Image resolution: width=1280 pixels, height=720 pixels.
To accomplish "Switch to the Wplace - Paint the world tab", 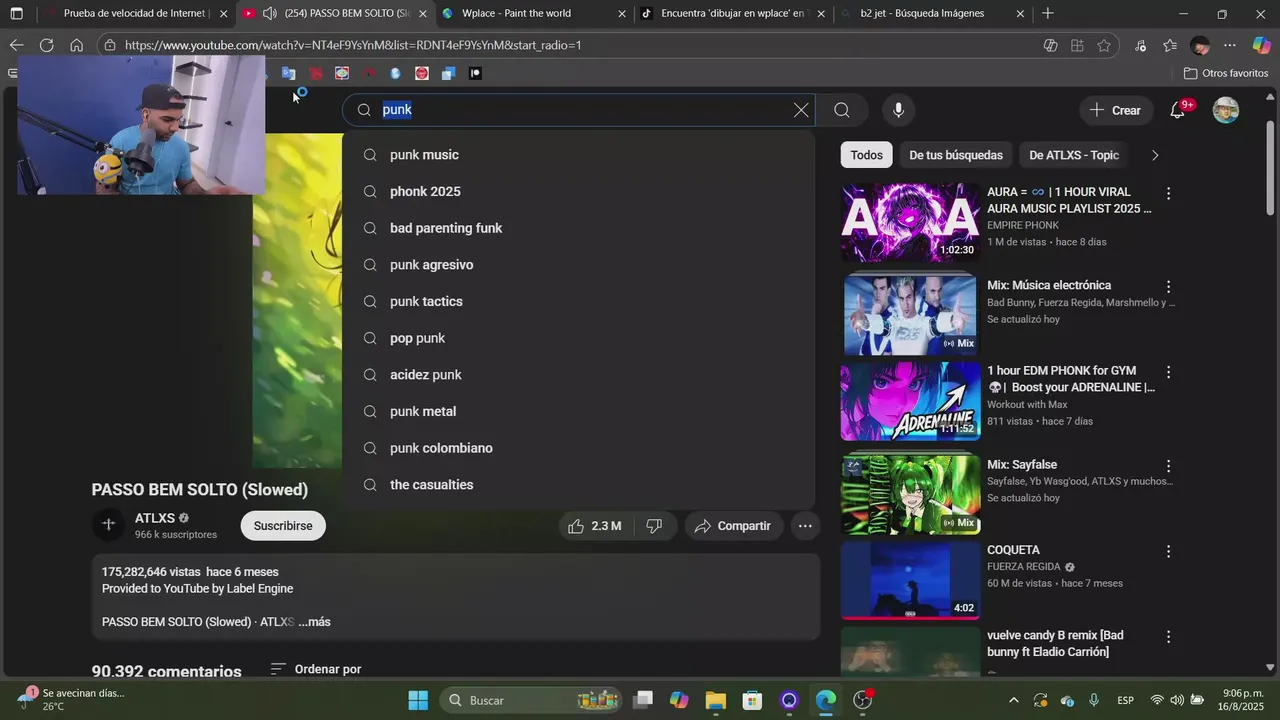I will pyautogui.click(x=534, y=14).
